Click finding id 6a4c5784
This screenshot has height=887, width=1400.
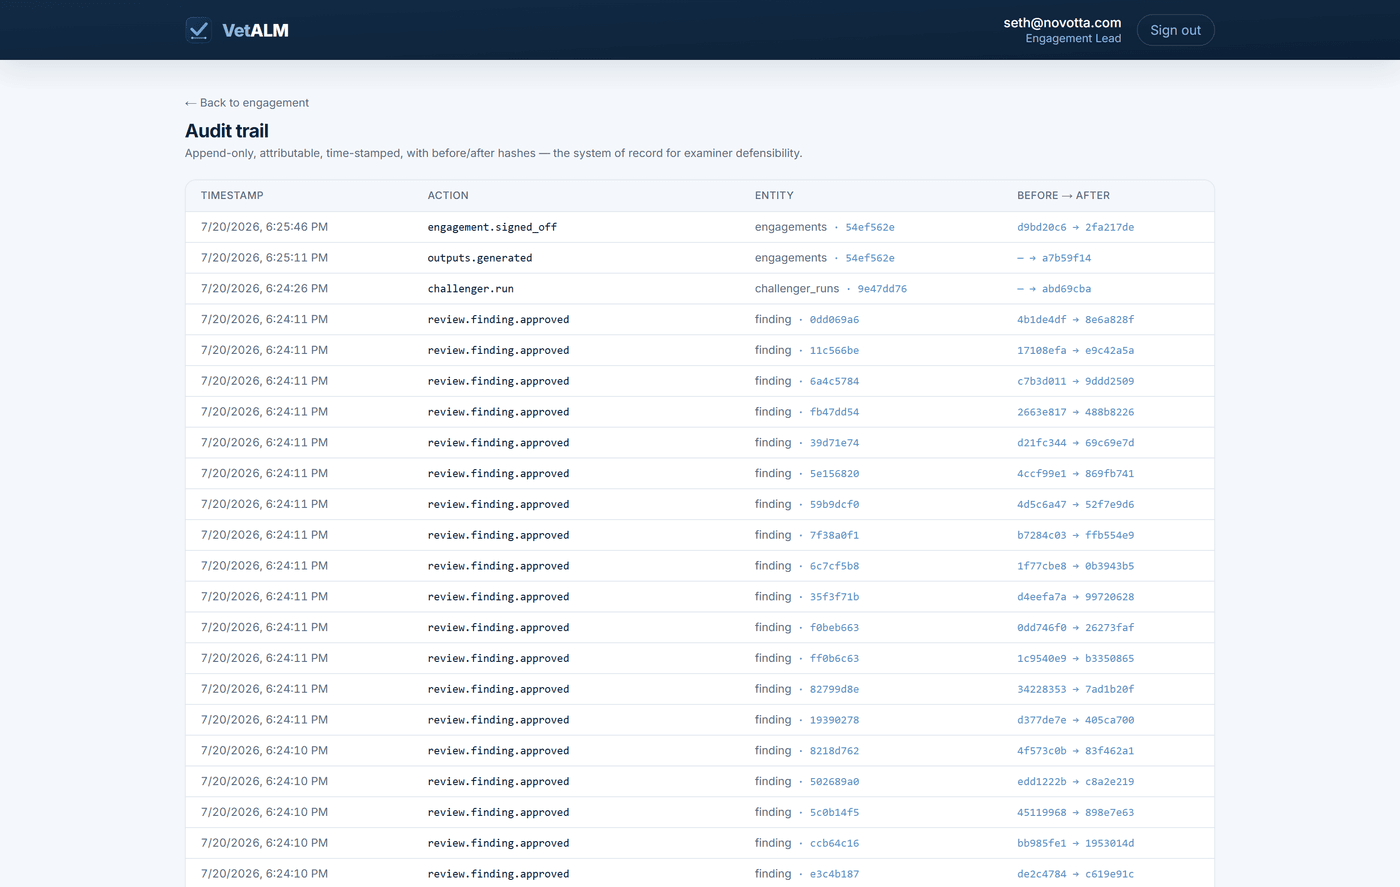coord(834,381)
